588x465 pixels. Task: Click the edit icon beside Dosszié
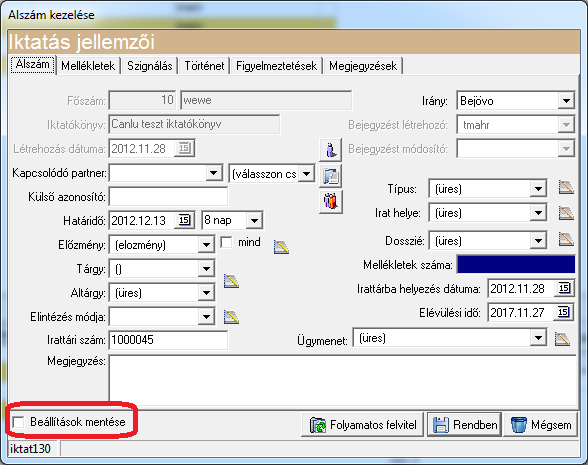tap(566, 239)
